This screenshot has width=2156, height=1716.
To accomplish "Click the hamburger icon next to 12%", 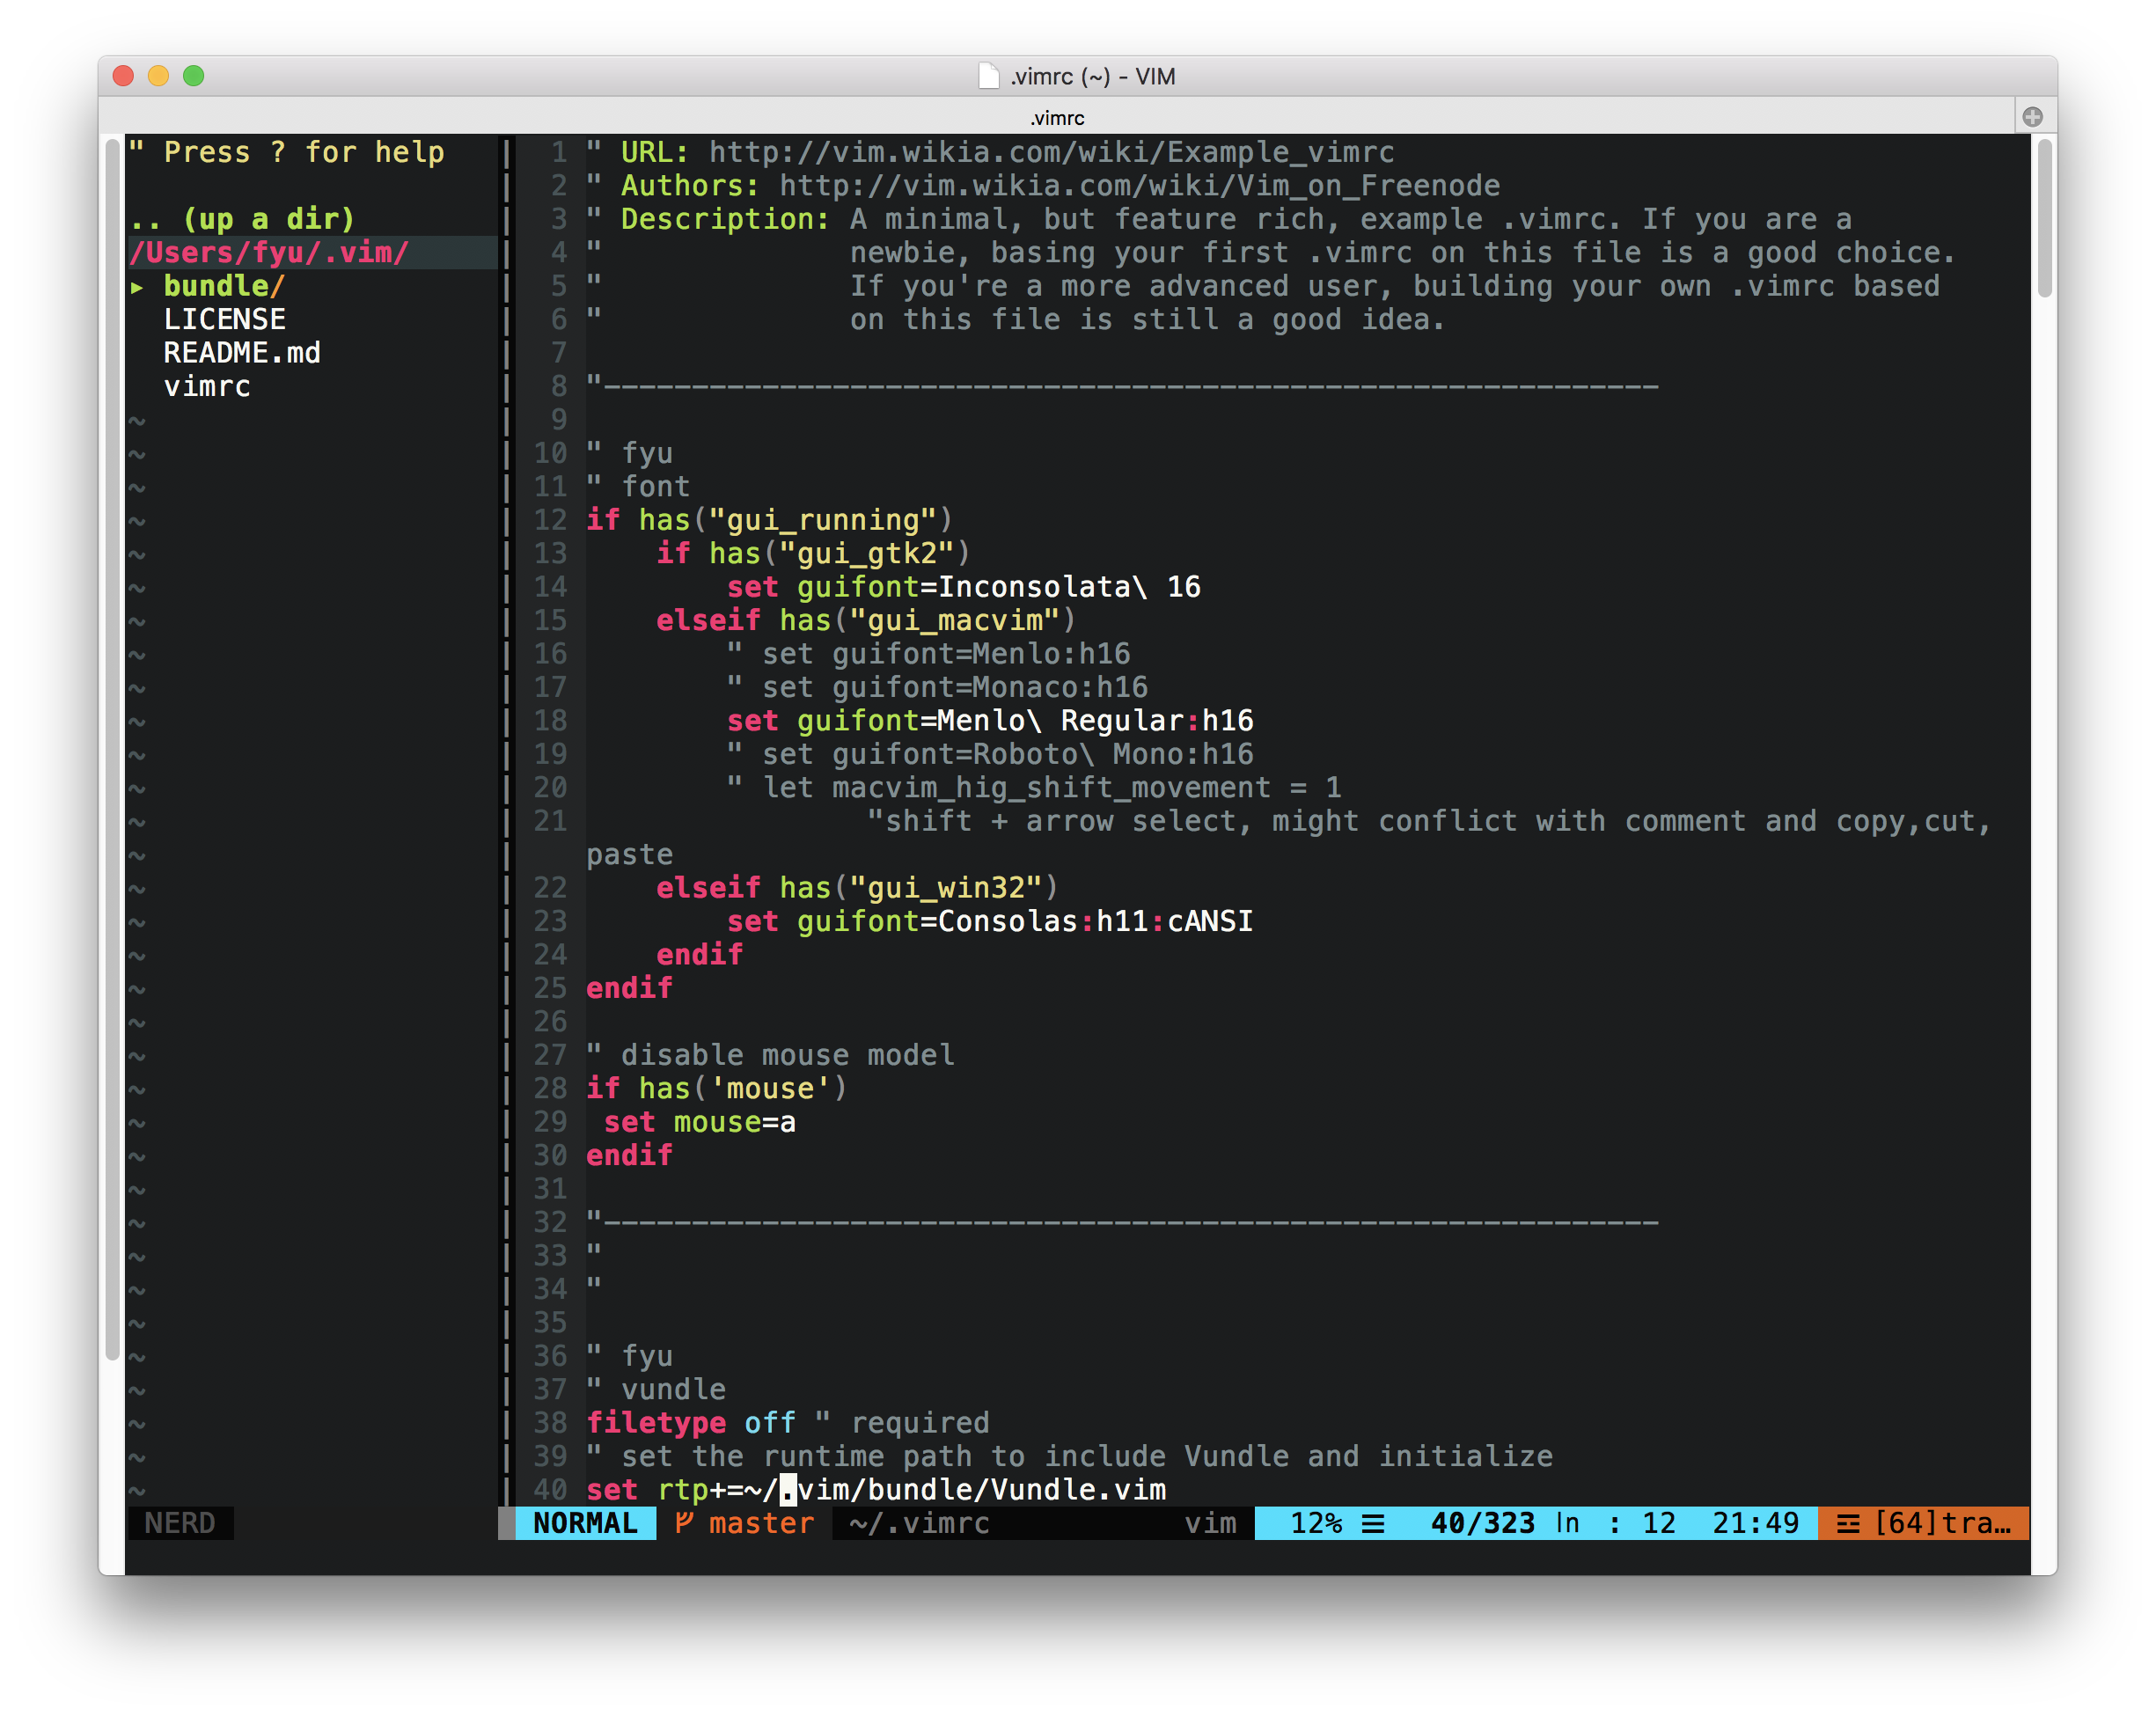I will (1373, 1523).
